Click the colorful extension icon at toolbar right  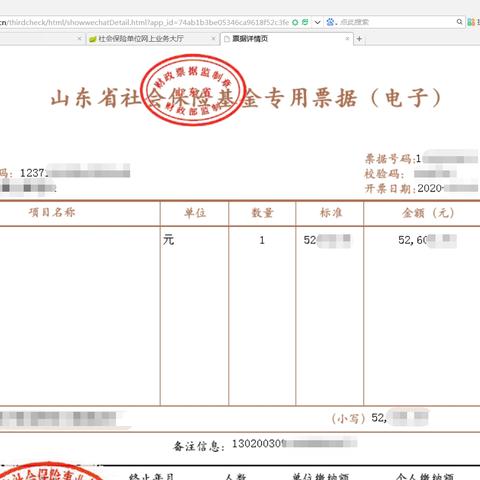pyautogui.click(x=471, y=22)
